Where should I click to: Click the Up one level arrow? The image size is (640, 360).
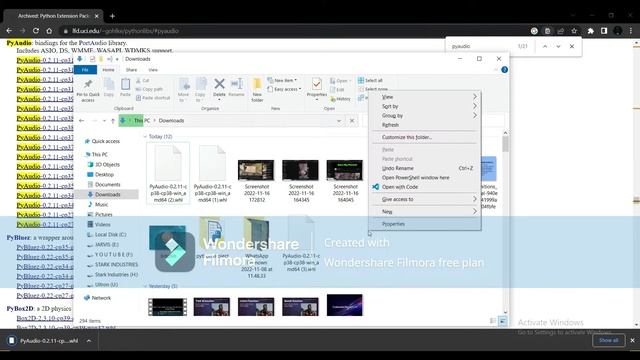click(113, 120)
